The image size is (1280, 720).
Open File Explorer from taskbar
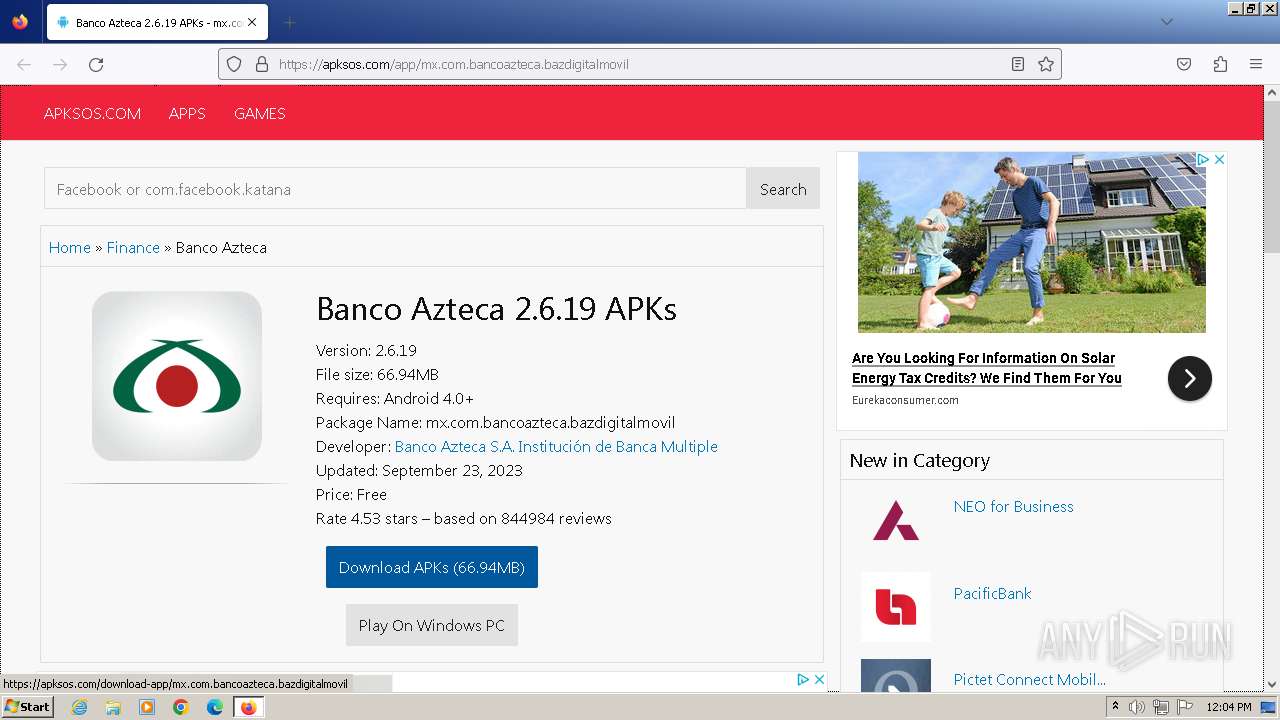click(x=113, y=707)
